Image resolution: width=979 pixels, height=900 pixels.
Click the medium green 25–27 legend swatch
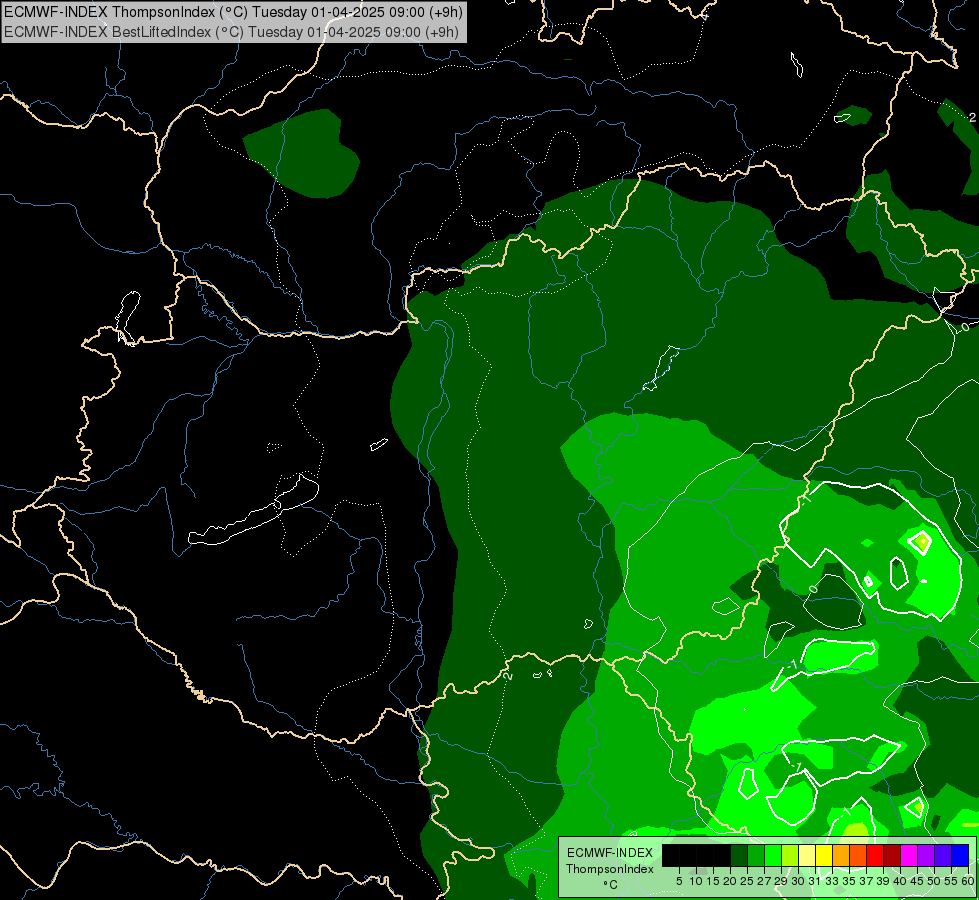click(756, 856)
